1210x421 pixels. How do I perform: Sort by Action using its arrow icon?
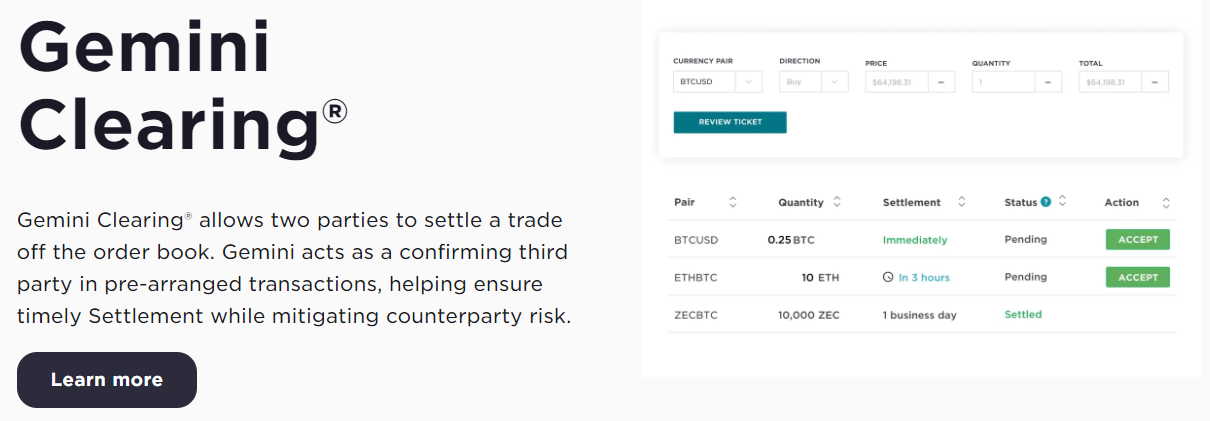[1166, 202]
